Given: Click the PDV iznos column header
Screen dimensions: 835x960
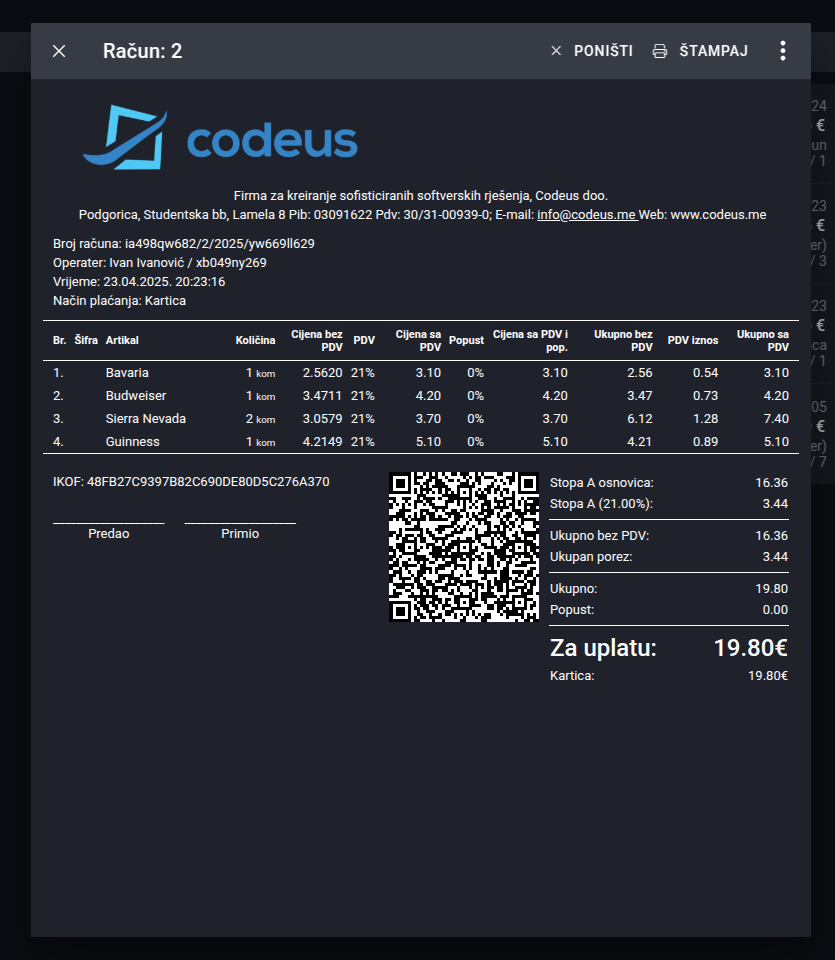Looking at the screenshot, I should [x=693, y=340].
